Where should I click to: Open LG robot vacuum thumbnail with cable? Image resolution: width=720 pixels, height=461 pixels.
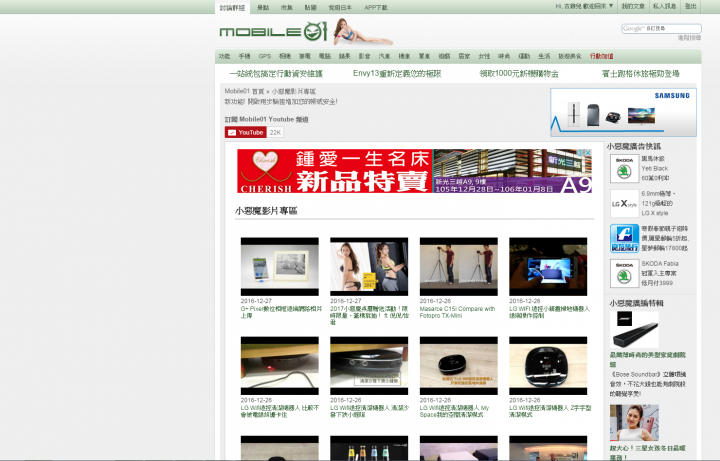280,365
